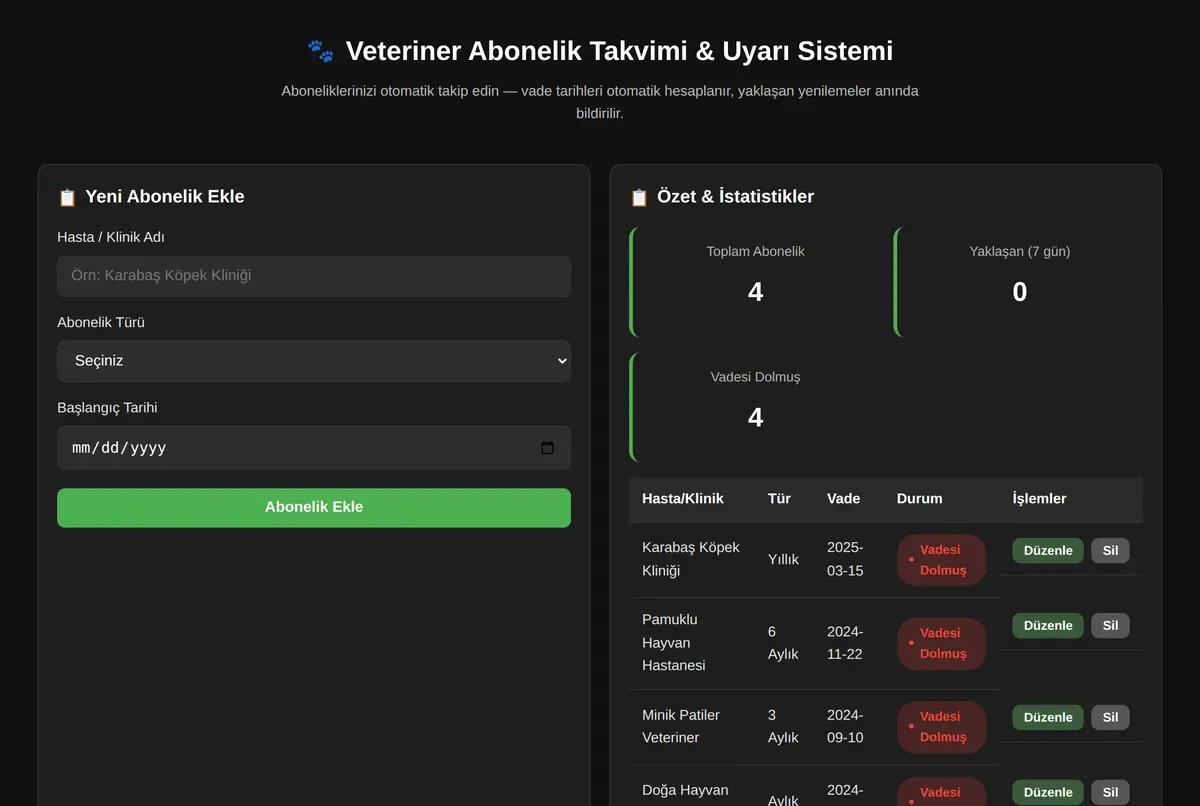Click the Yıllık type cell
The width and height of the screenshot is (1200, 806).
click(x=784, y=559)
